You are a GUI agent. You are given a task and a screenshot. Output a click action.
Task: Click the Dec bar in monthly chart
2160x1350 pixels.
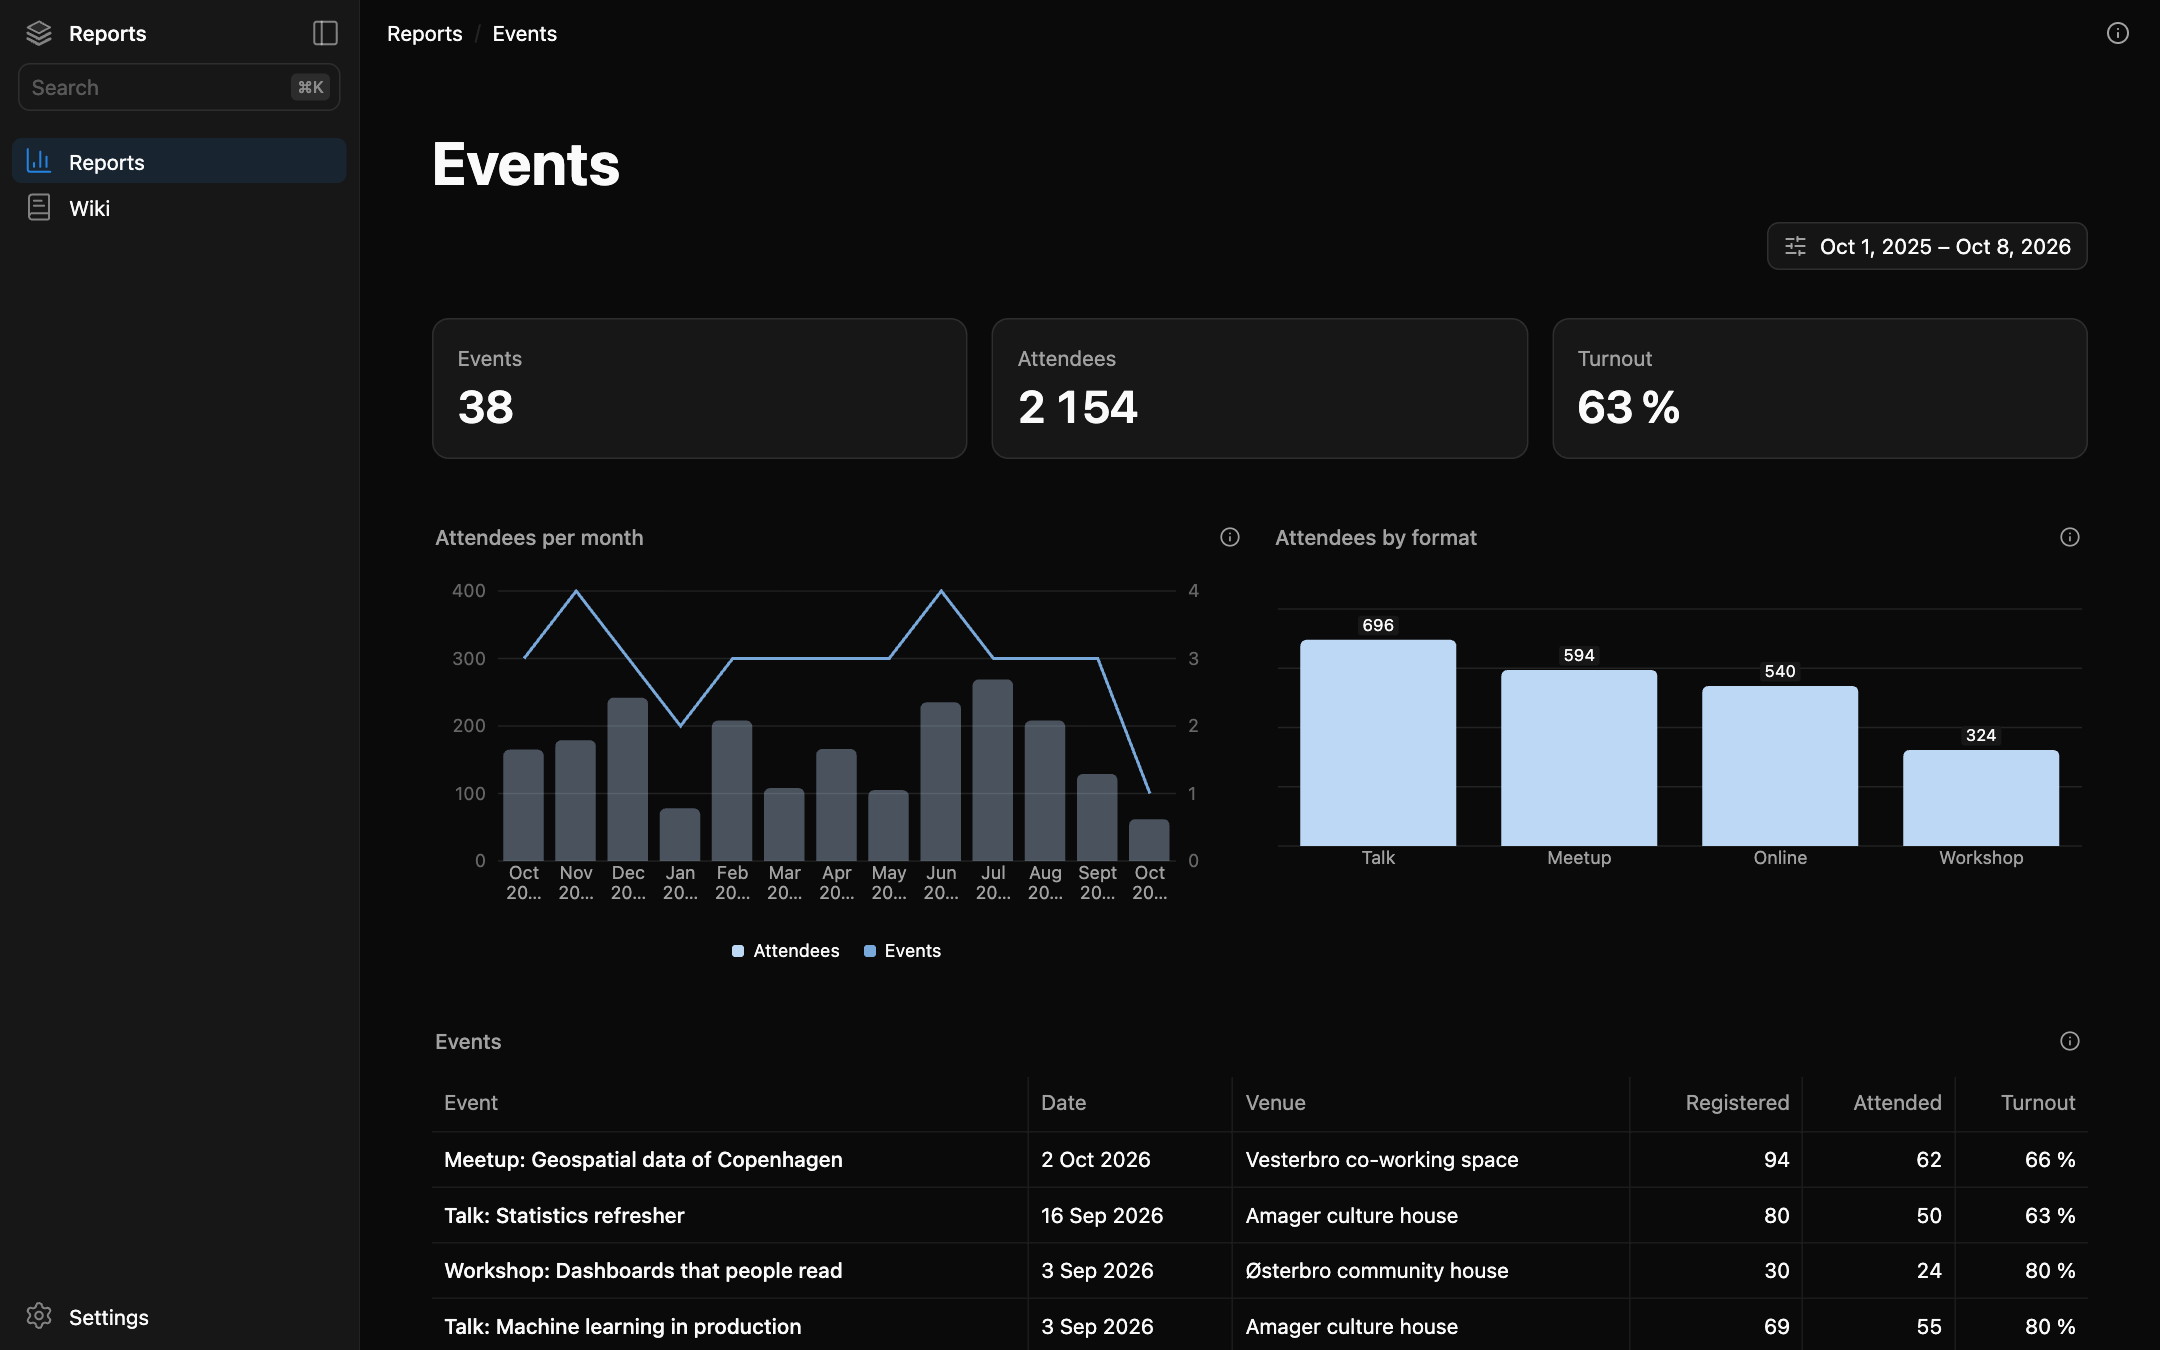(x=628, y=778)
